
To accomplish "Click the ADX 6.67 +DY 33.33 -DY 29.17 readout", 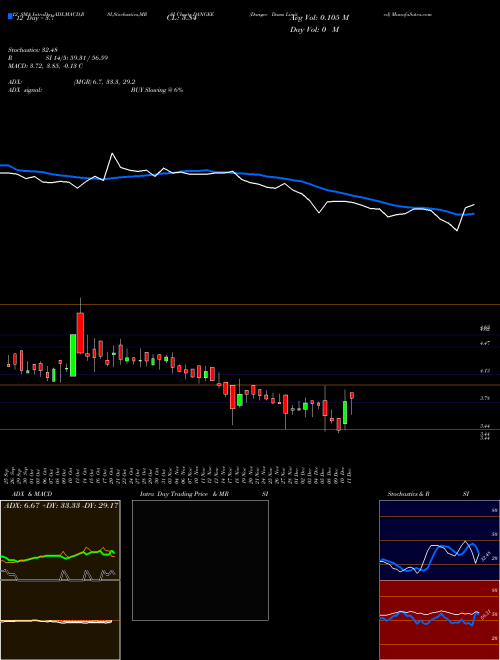I will pos(61,506).
